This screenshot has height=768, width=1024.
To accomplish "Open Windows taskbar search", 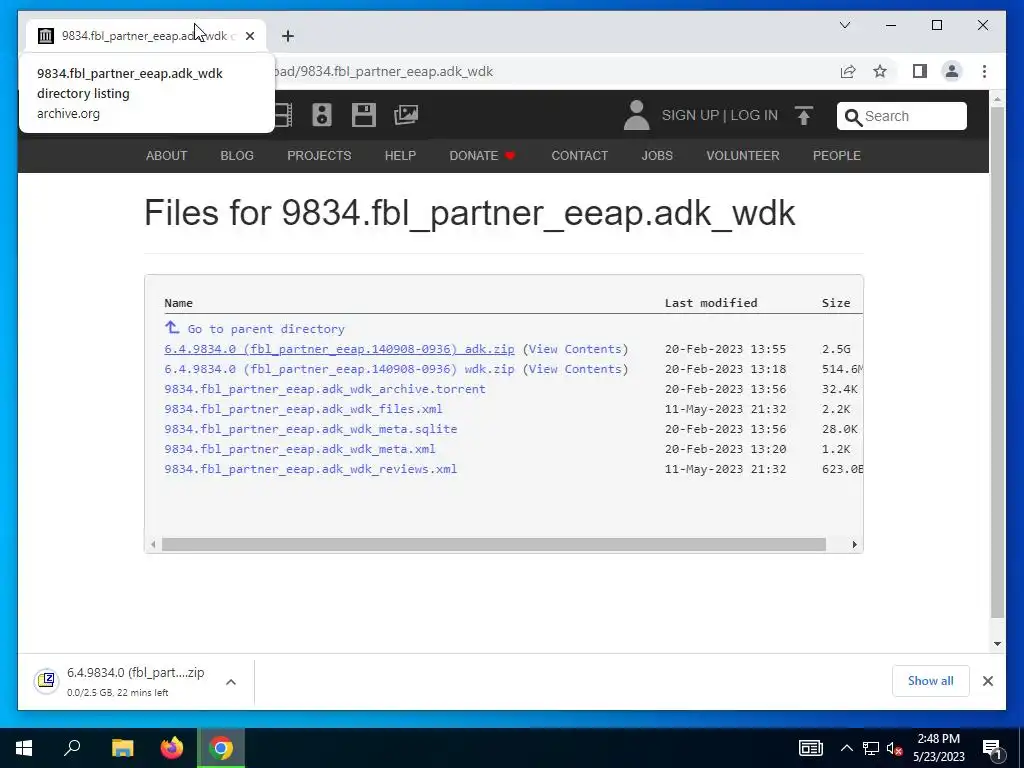I will coord(72,748).
